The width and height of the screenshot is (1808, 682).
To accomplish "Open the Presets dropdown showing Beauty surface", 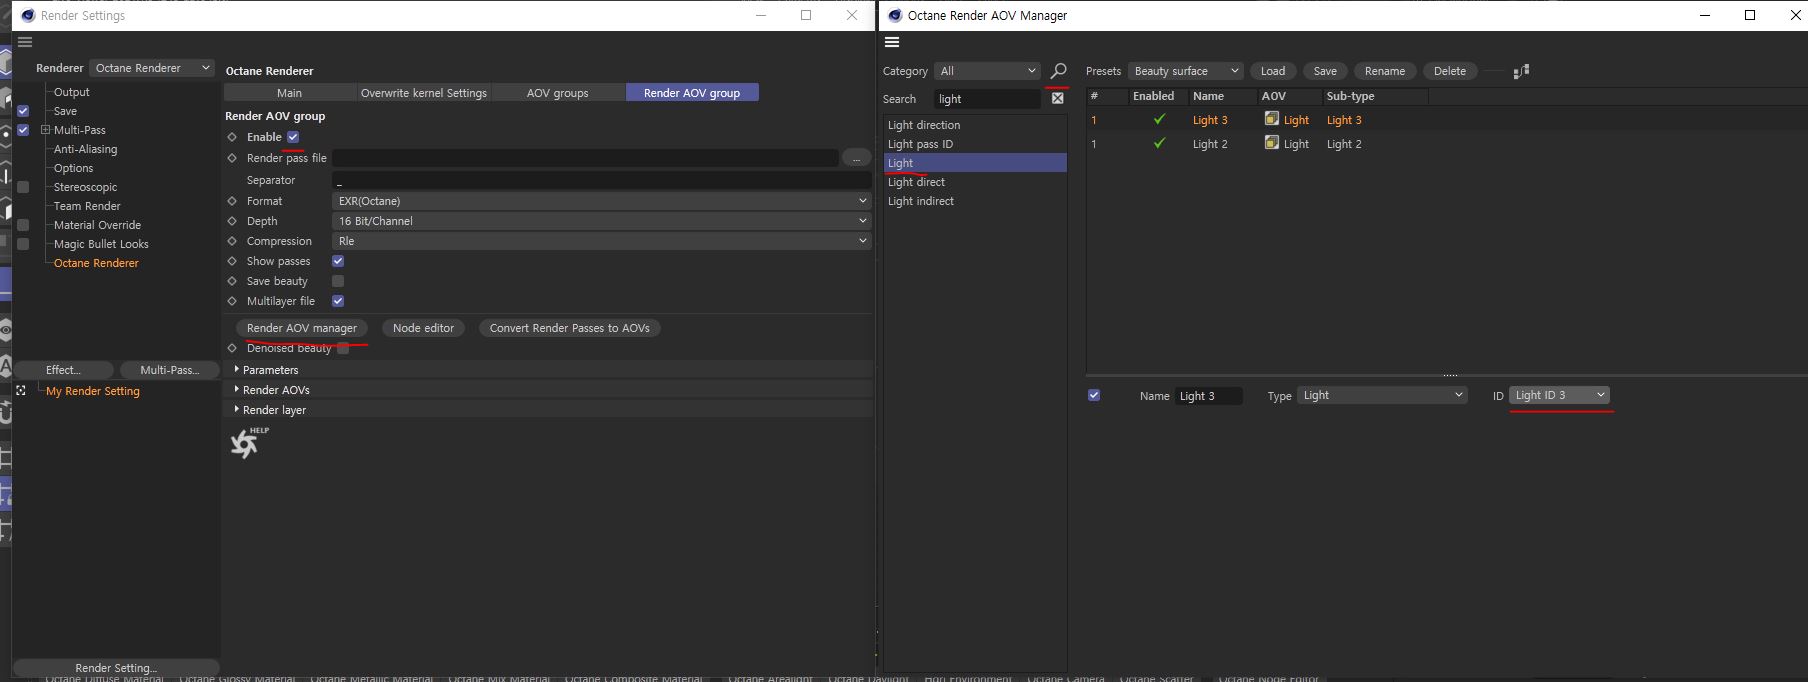I will click(1186, 71).
